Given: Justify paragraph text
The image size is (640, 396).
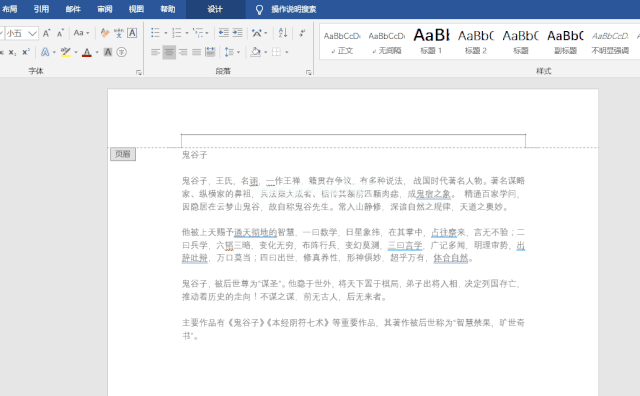Looking at the screenshot, I should (x=196, y=52).
